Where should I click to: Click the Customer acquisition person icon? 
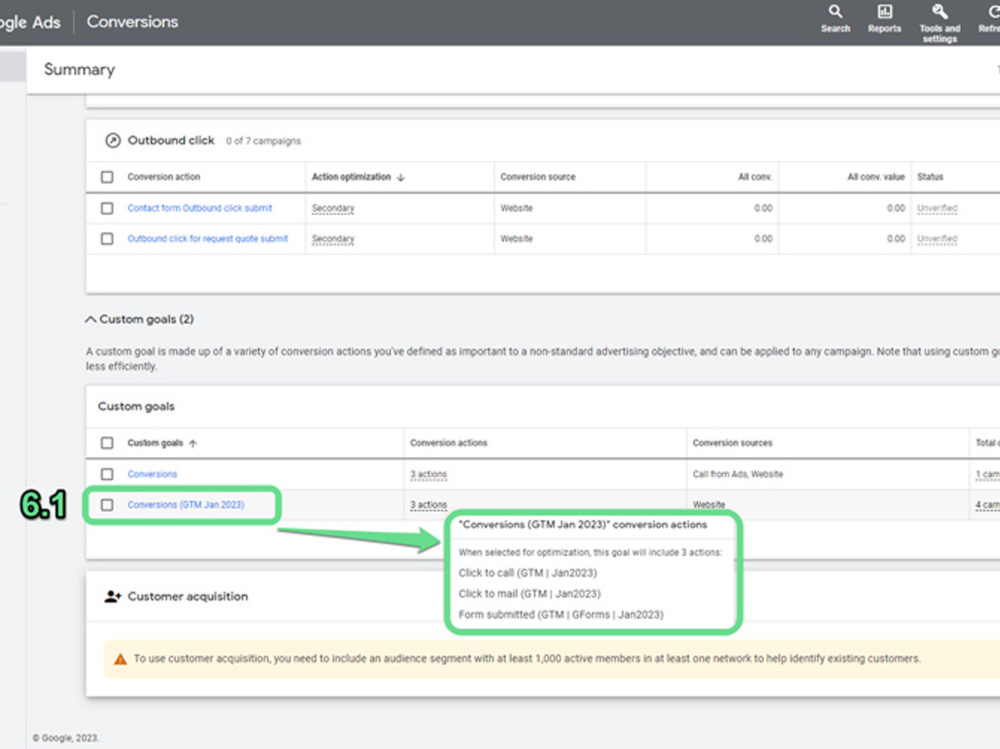click(113, 597)
